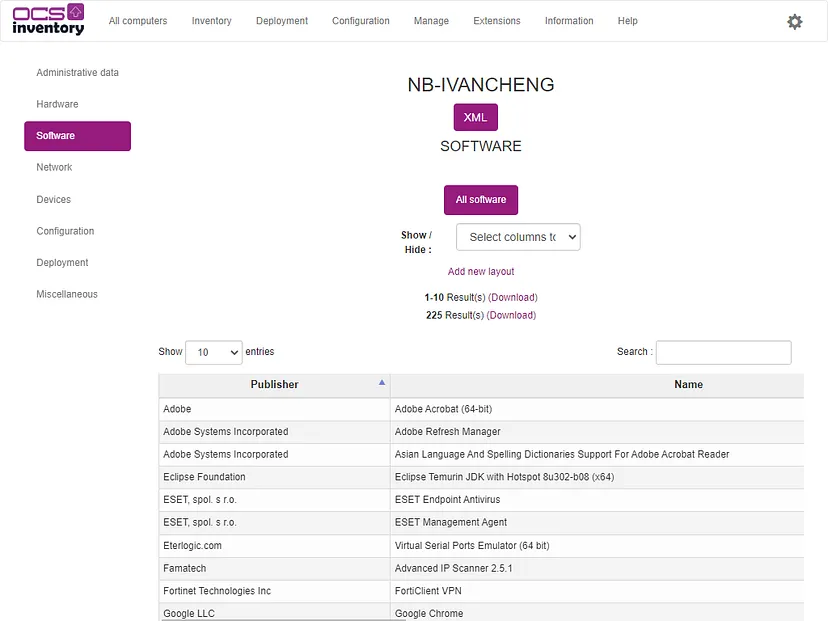Open the Extensions menu
828x621 pixels.
coord(496,21)
